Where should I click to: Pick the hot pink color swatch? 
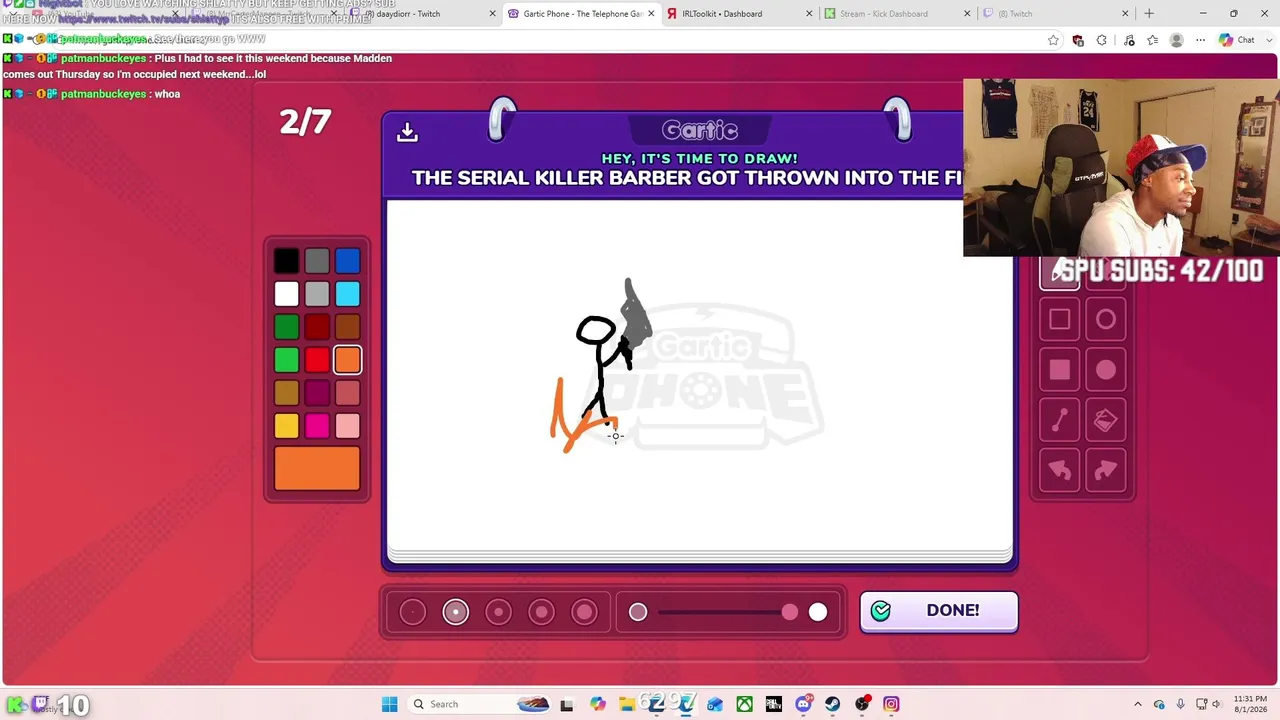coord(317,426)
